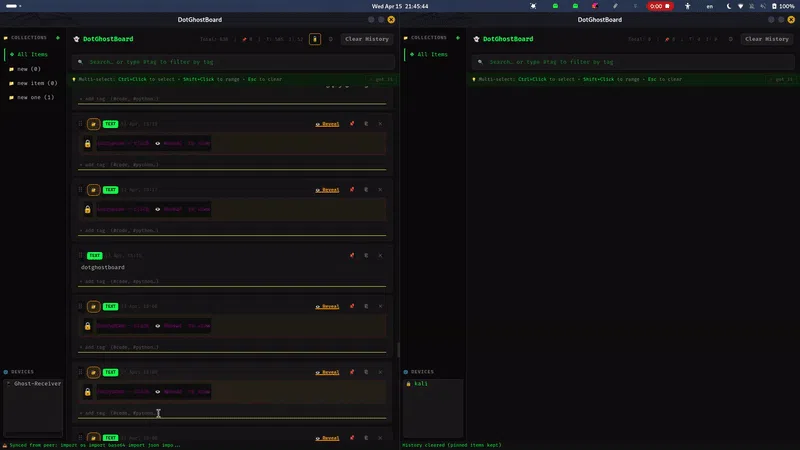This screenshot has width=800, height=450.
Task: Select the 'new item (0)' collection
Action: tap(37, 83)
